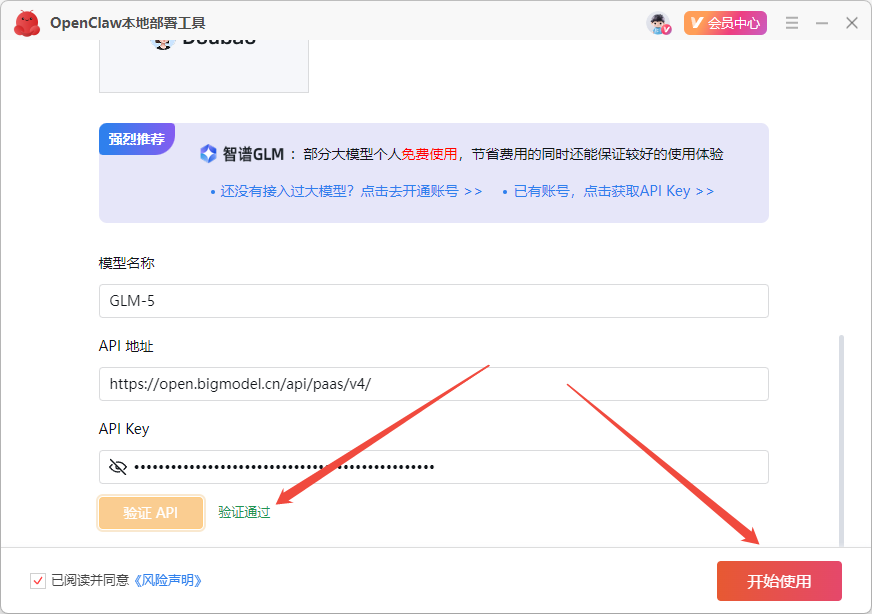Open the hamburger menu icon
The image size is (872, 614).
coord(791,22)
